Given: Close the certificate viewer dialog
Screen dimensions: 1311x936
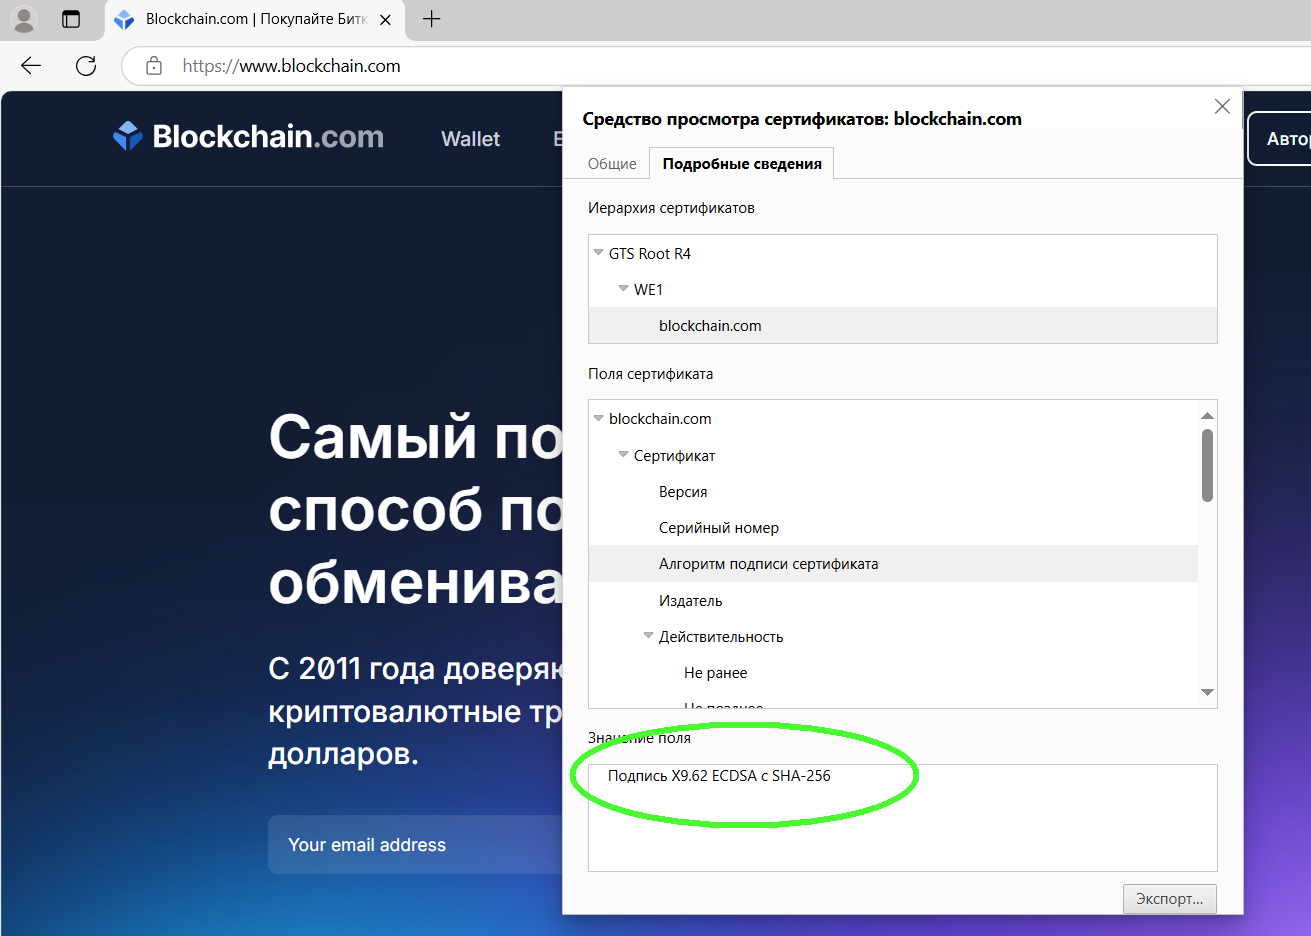Looking at the screenshot, I should [1222, 107].
